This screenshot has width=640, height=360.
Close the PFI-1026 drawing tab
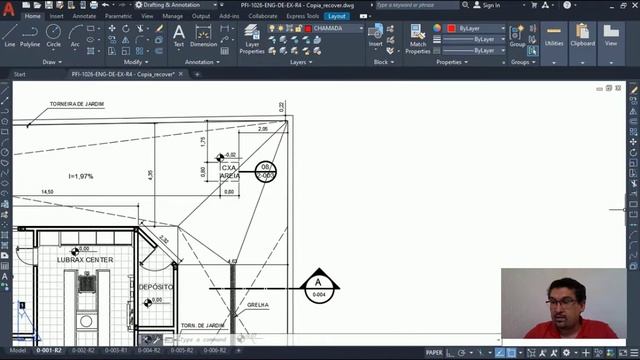(x=181, y=74)
